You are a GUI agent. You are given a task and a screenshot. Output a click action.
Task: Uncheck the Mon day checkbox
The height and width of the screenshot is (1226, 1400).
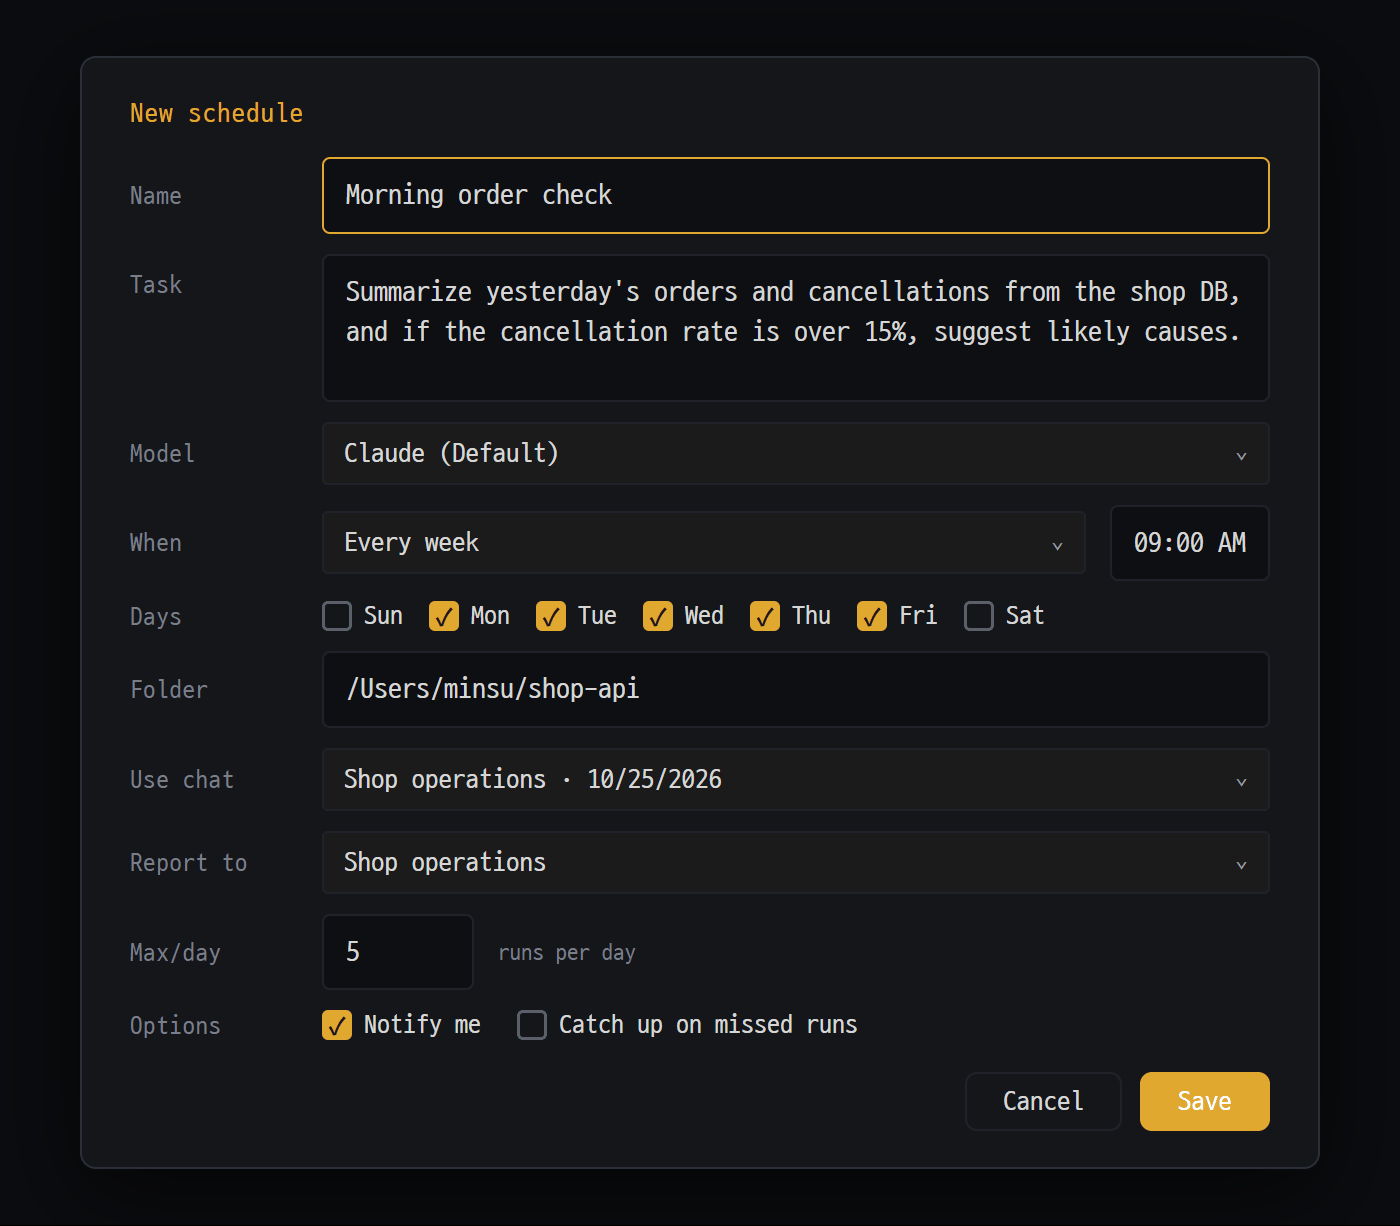[444, 616]
